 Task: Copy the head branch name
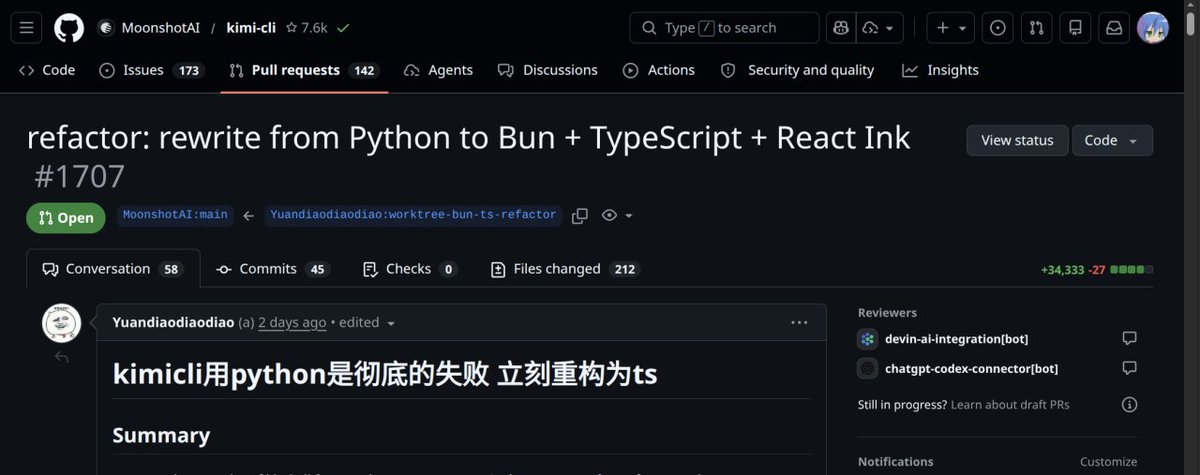(580, 216)
